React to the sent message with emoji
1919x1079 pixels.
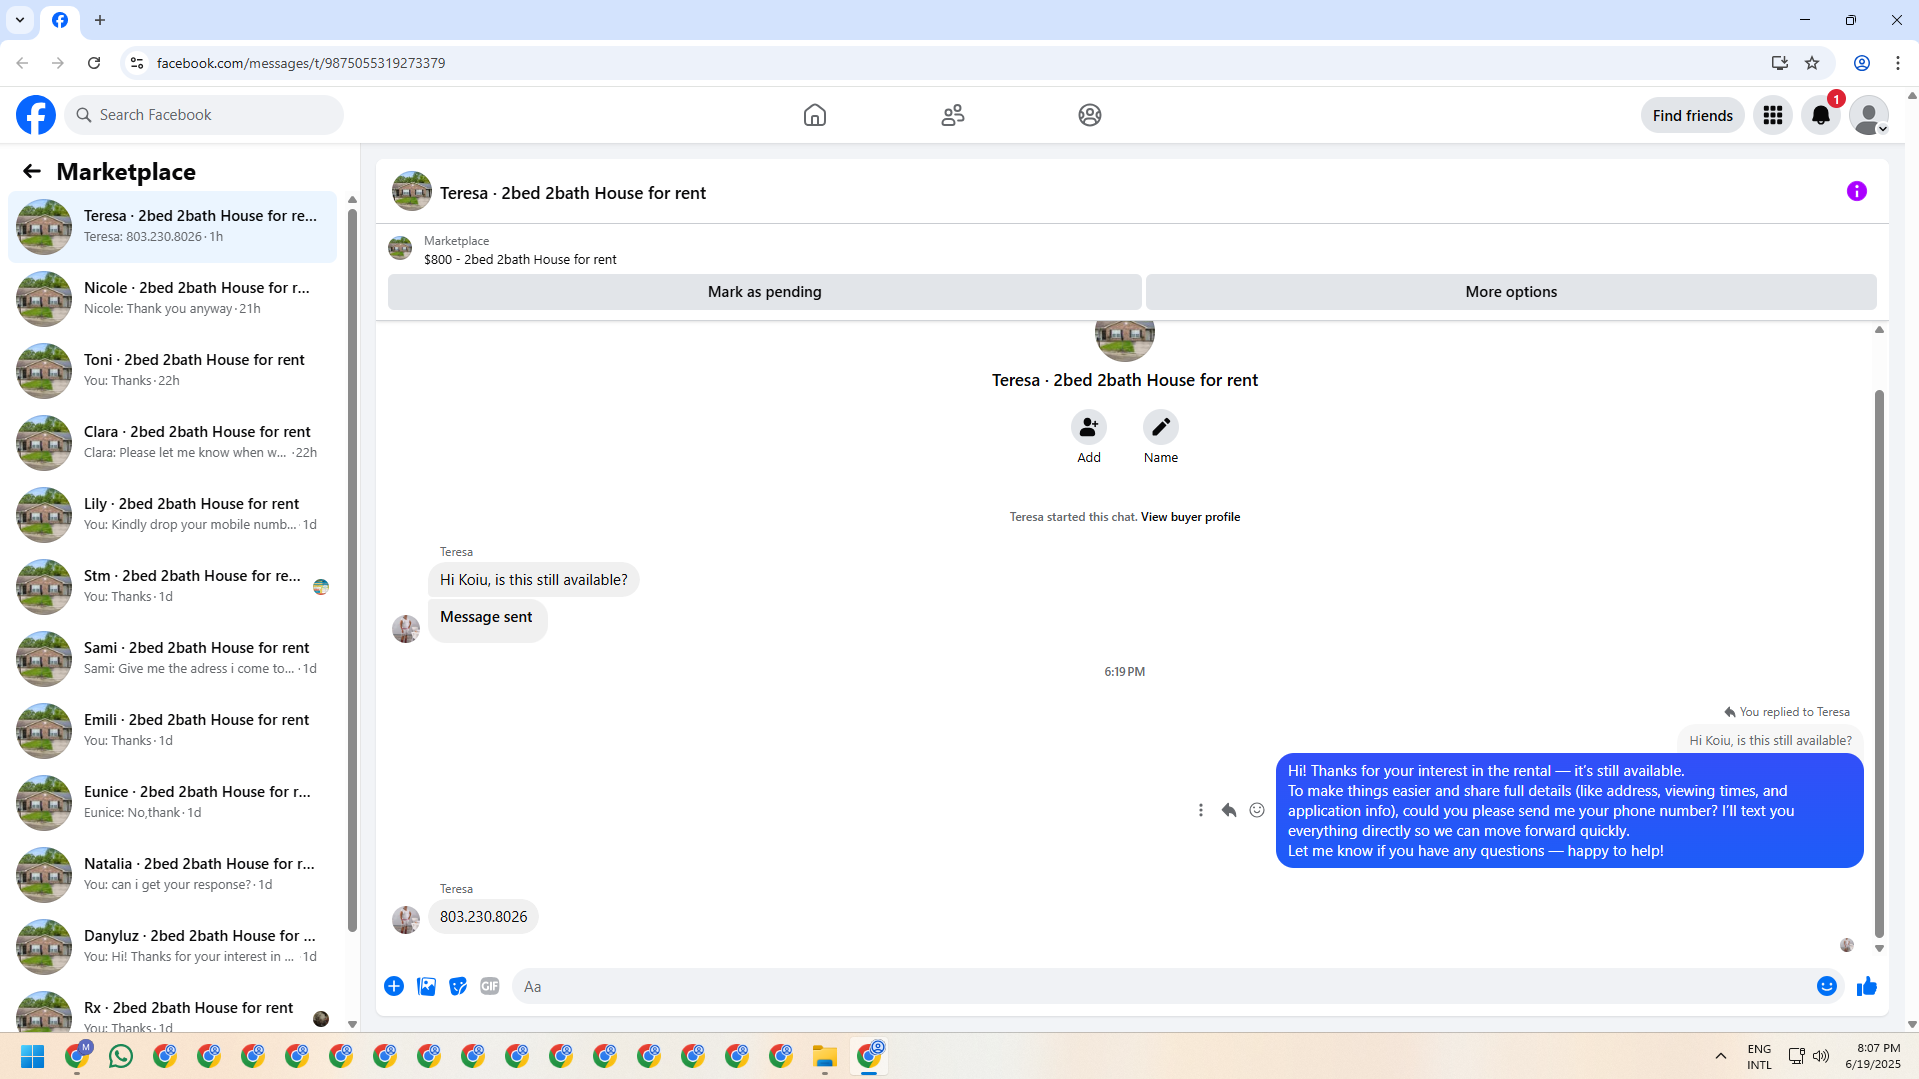point(1257,810)
